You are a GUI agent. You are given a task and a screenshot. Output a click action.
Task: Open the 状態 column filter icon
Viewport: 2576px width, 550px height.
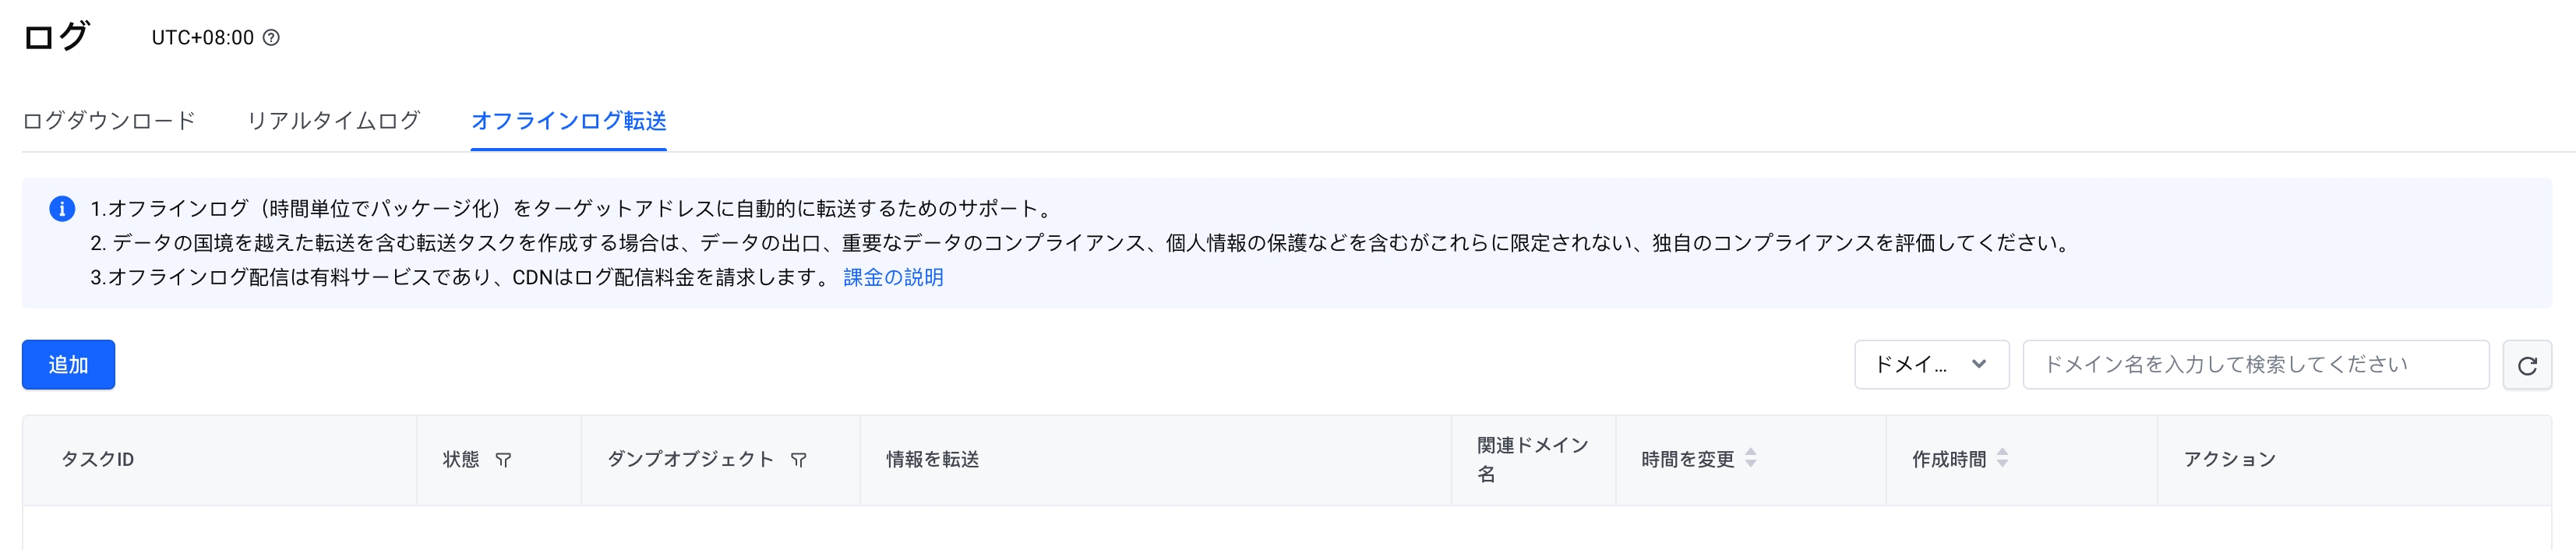(503, 460)
